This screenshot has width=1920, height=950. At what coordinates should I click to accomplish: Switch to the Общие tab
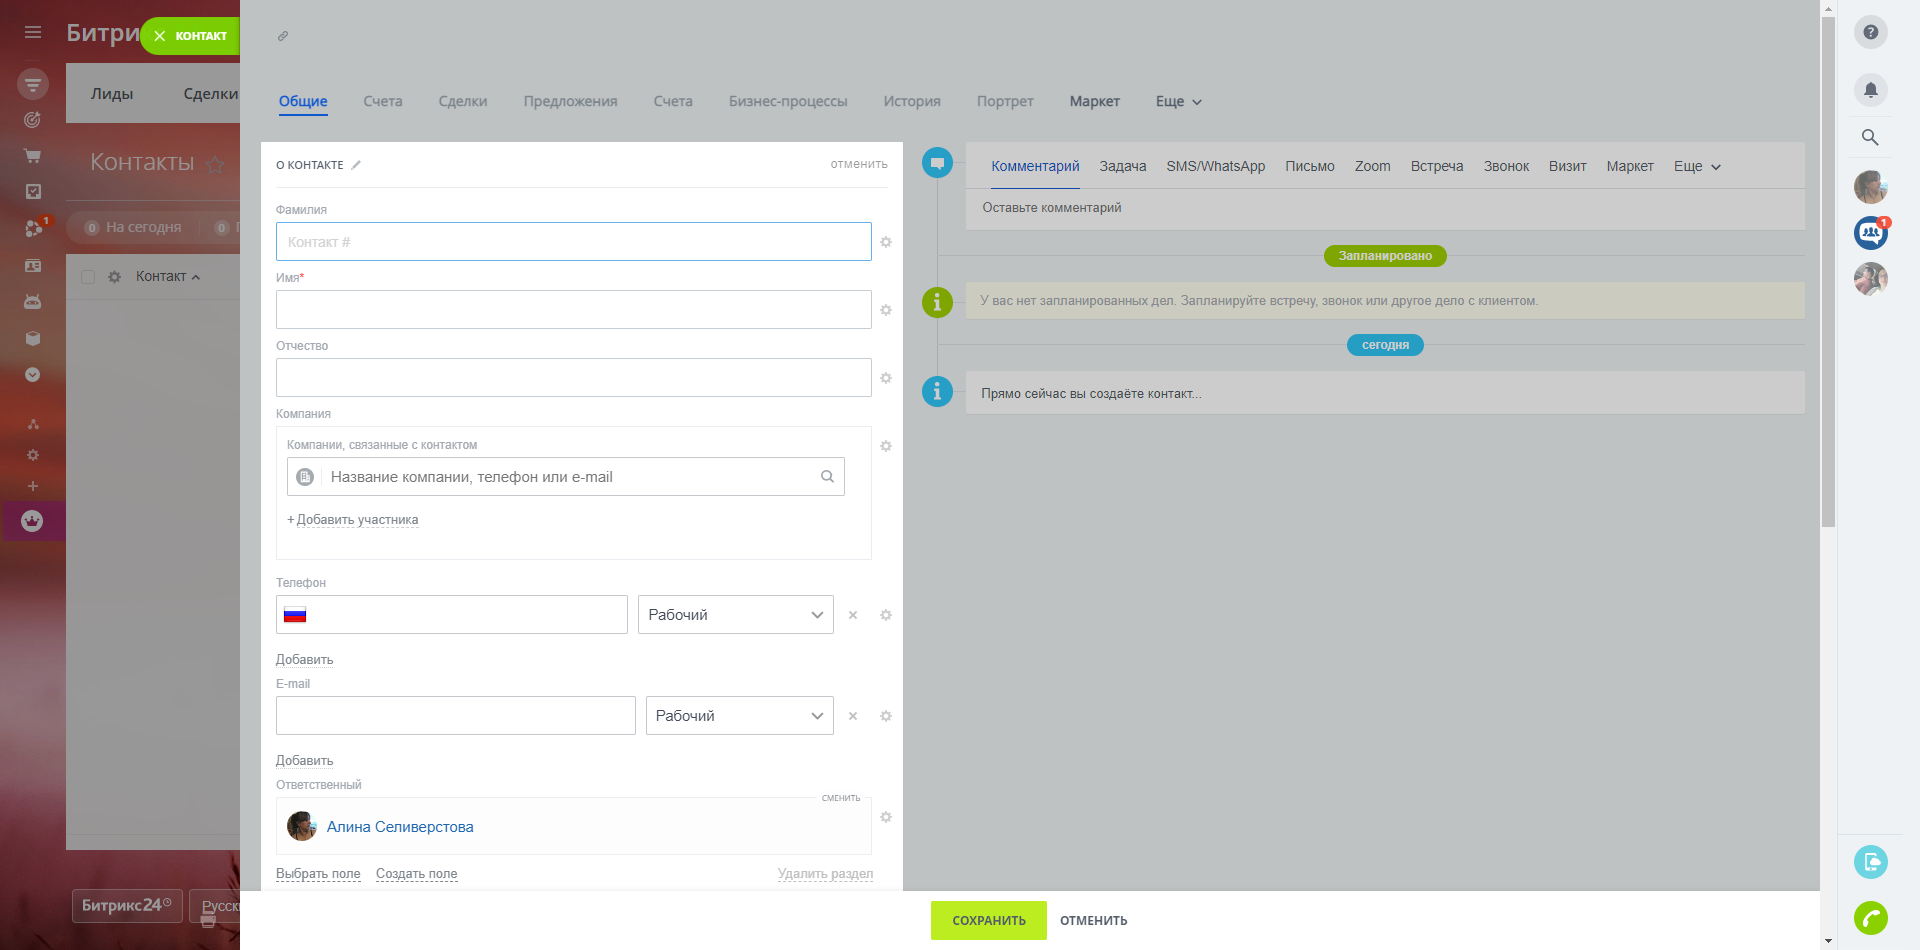(303, 101)
